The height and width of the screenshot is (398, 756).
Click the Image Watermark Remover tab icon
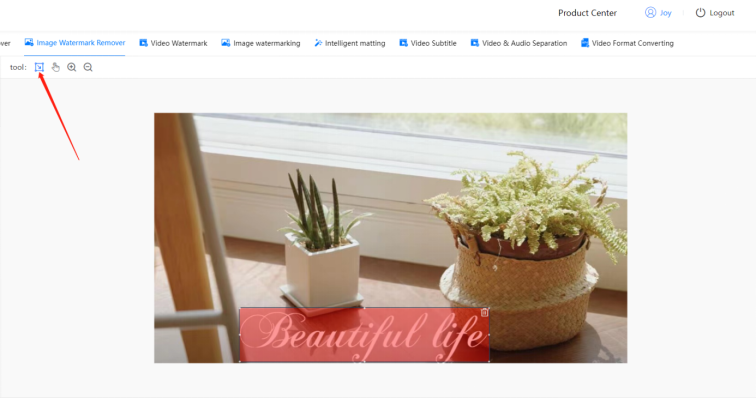pos(29,42)
